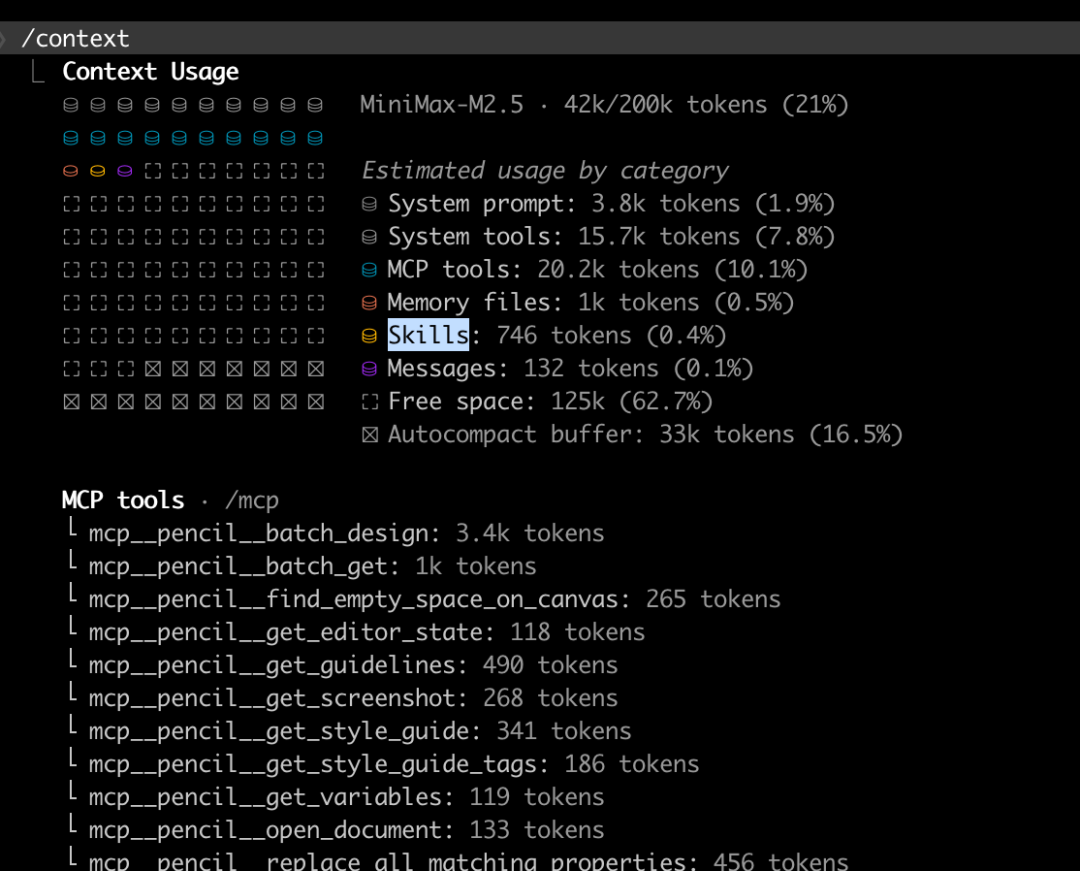1080x871 pixels.
Task: Select the highlighted Skills text
Action: coord(428,335)
